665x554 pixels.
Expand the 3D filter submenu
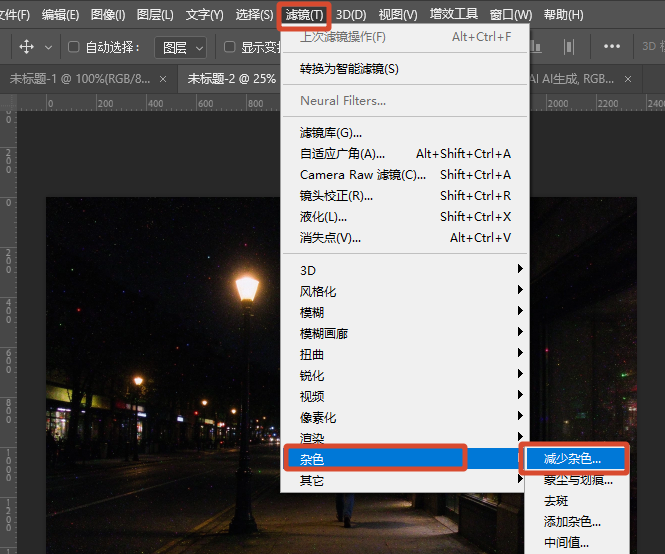tap(405, 270)
